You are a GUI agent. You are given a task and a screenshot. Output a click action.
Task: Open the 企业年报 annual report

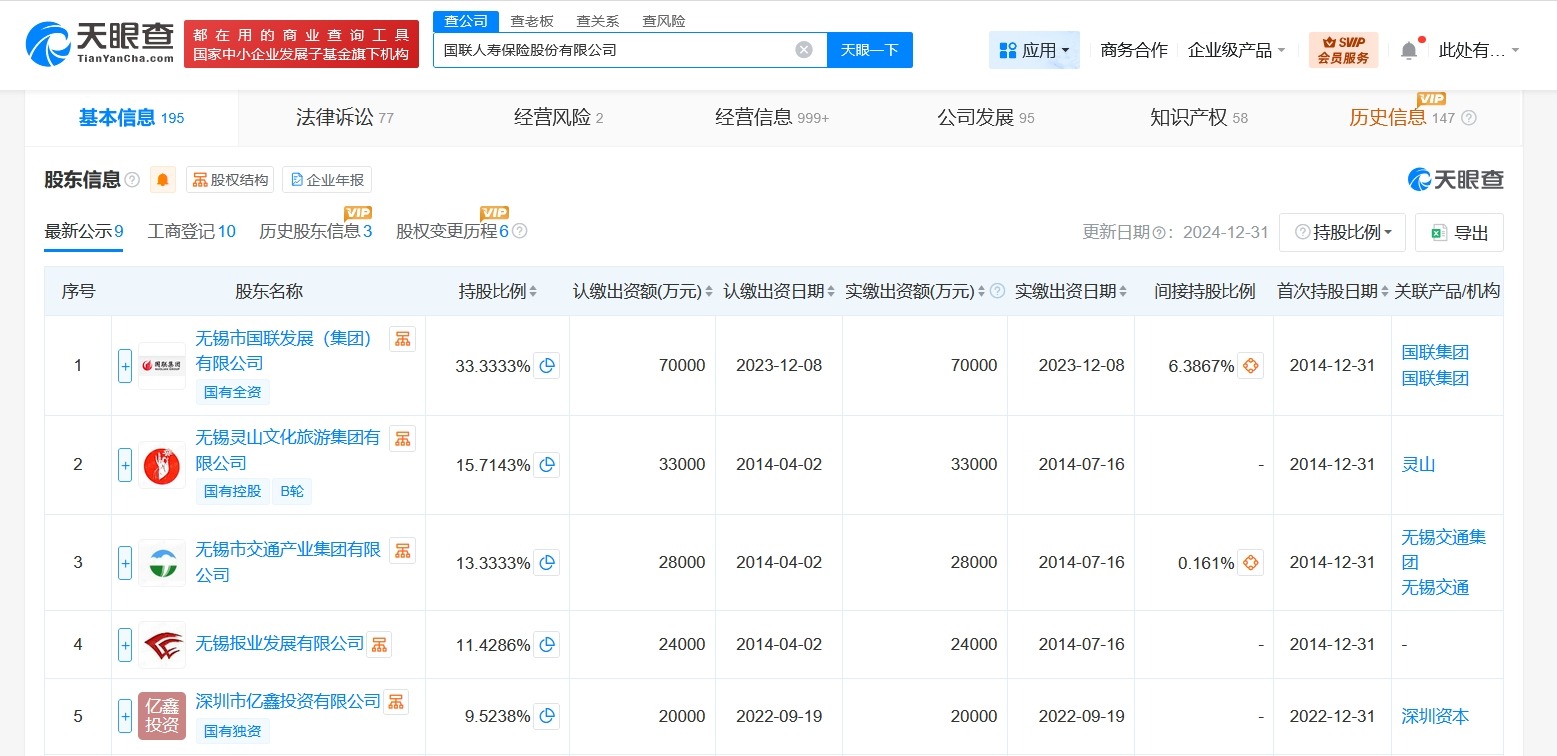click(x=327, y=179)
